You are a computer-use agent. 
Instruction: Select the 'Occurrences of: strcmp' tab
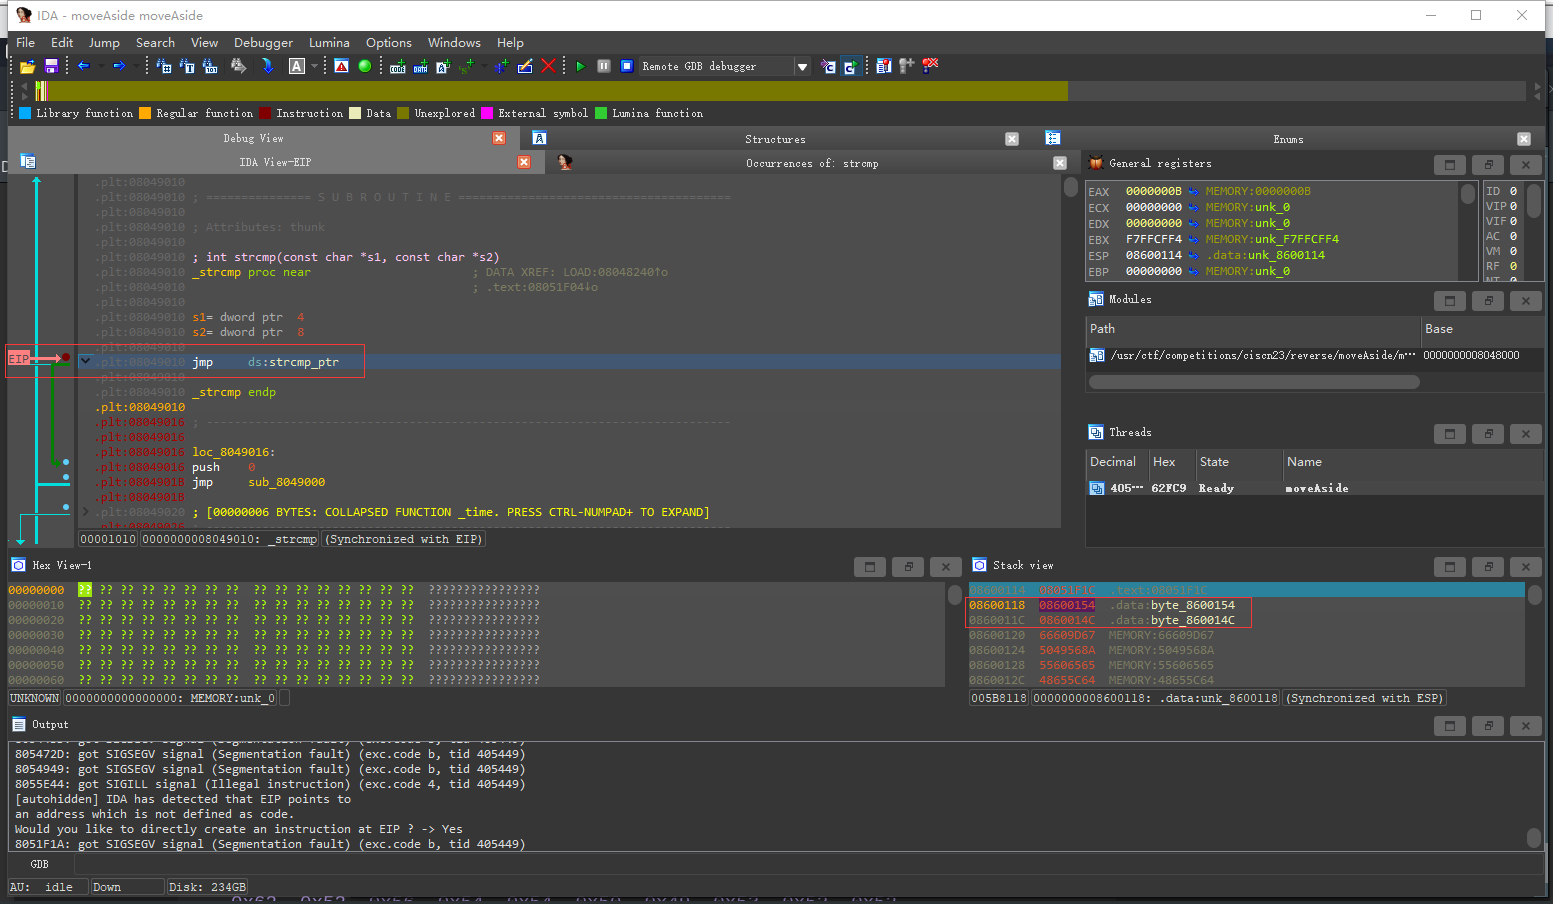click(812, 163)
